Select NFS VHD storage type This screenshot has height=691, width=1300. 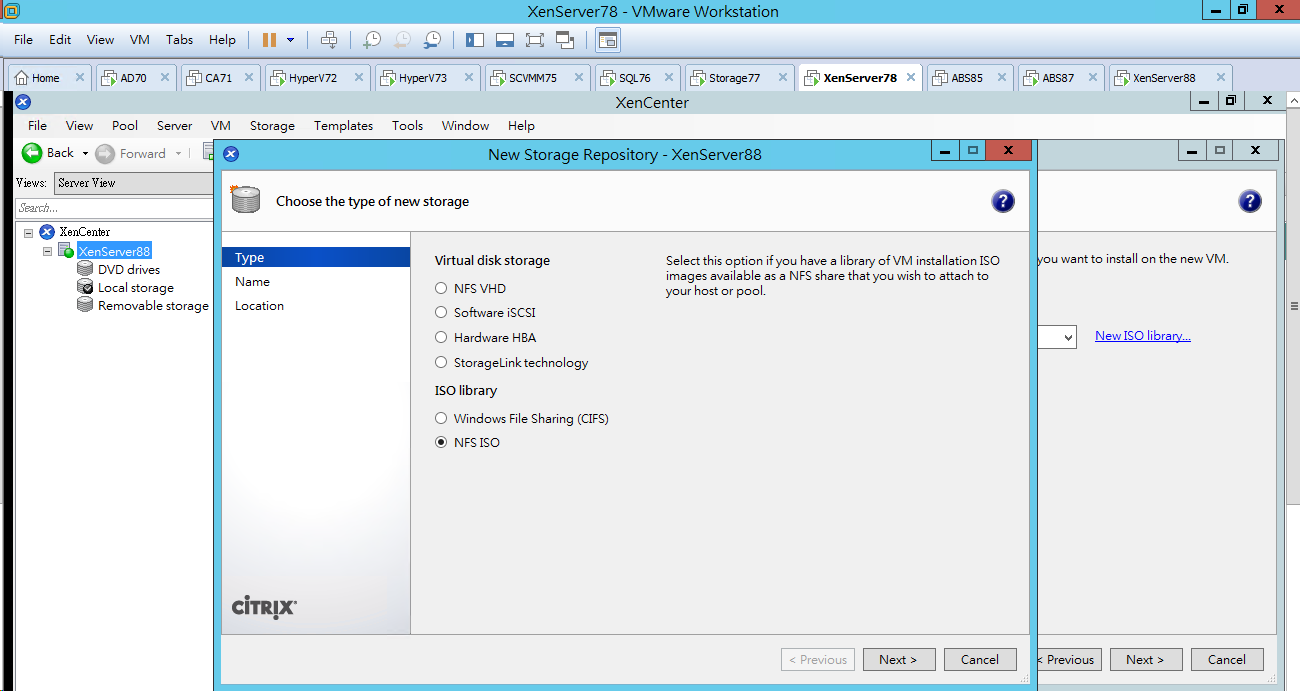[x=441, y=288]
